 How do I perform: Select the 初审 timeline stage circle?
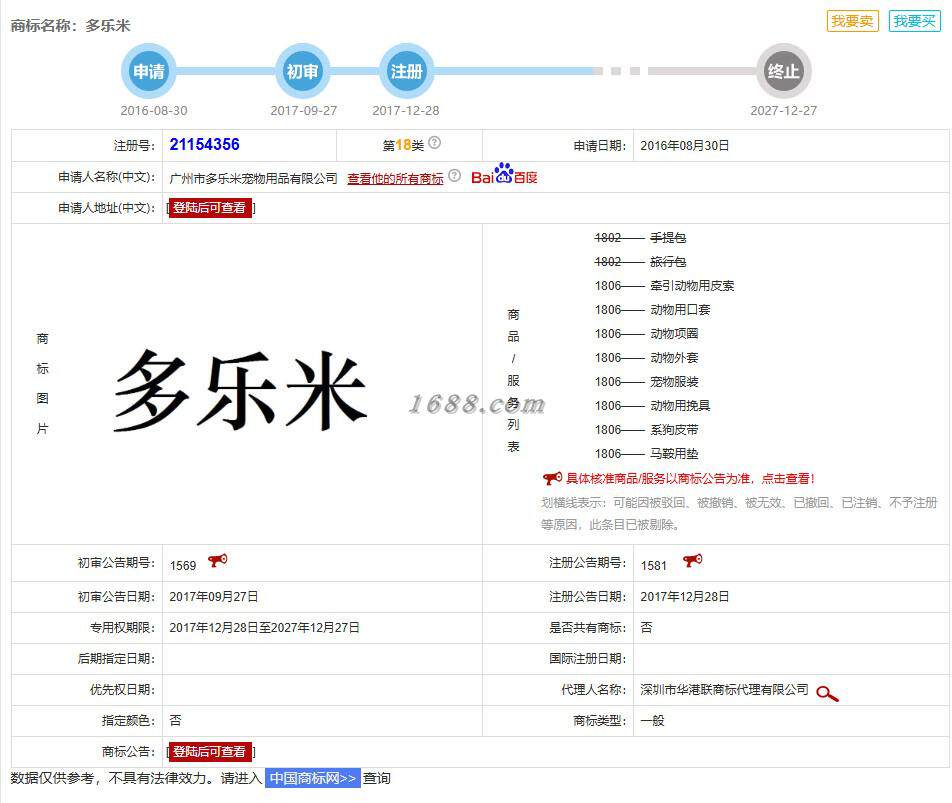302,71
